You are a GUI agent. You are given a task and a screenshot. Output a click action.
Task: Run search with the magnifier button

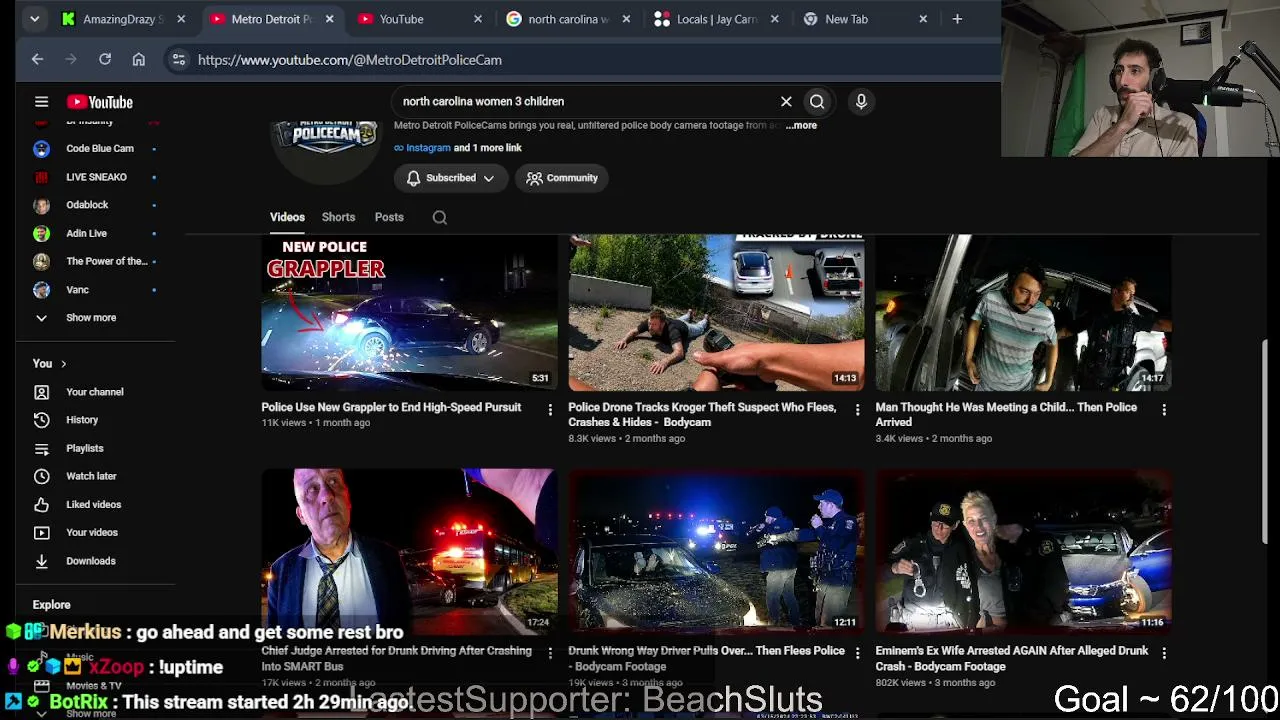pyautogui.click(x=817, y=101)
